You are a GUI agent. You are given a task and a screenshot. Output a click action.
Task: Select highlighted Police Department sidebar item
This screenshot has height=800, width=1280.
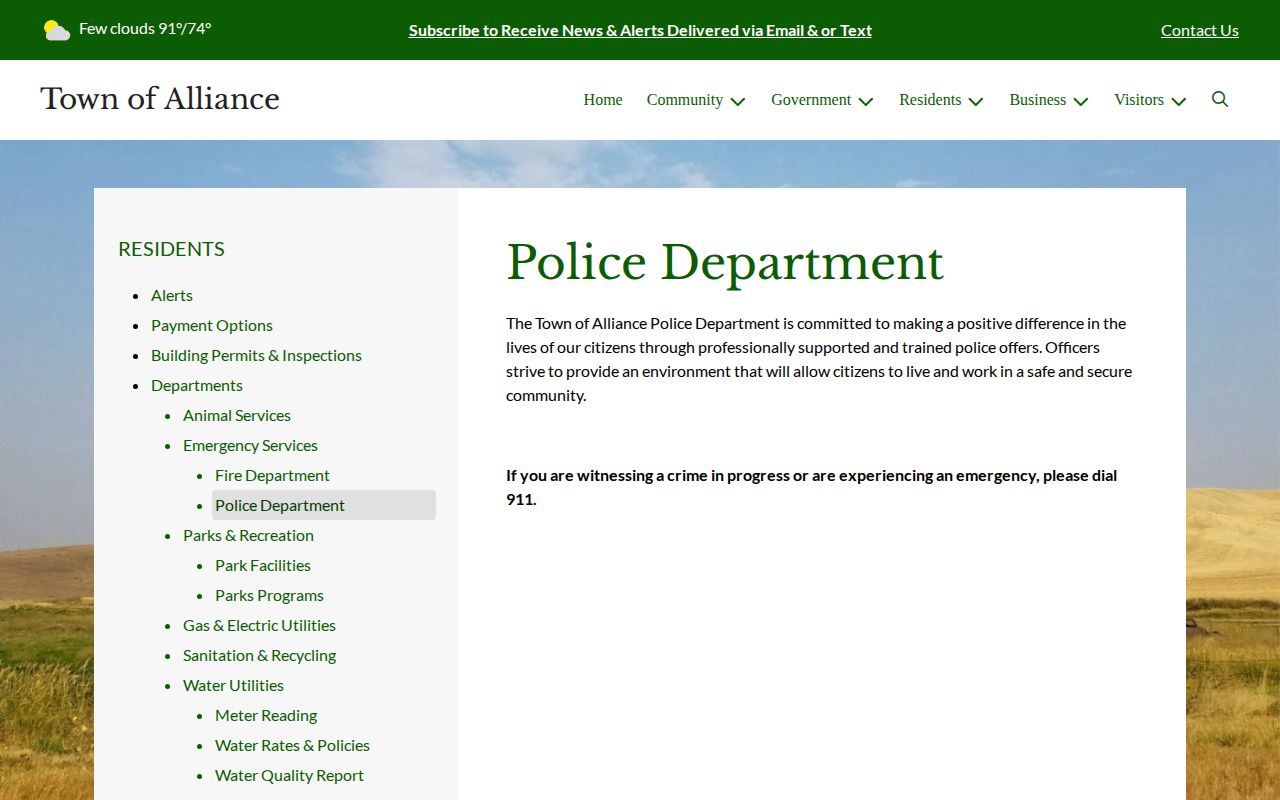(x=324, y=505)
